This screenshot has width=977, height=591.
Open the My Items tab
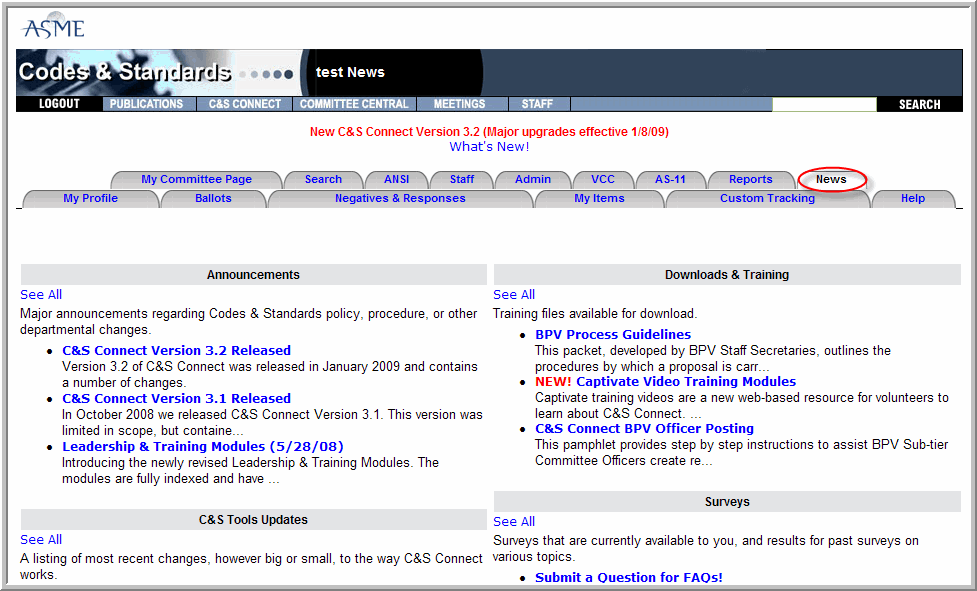pyautogui.click(x=599, y=199)
